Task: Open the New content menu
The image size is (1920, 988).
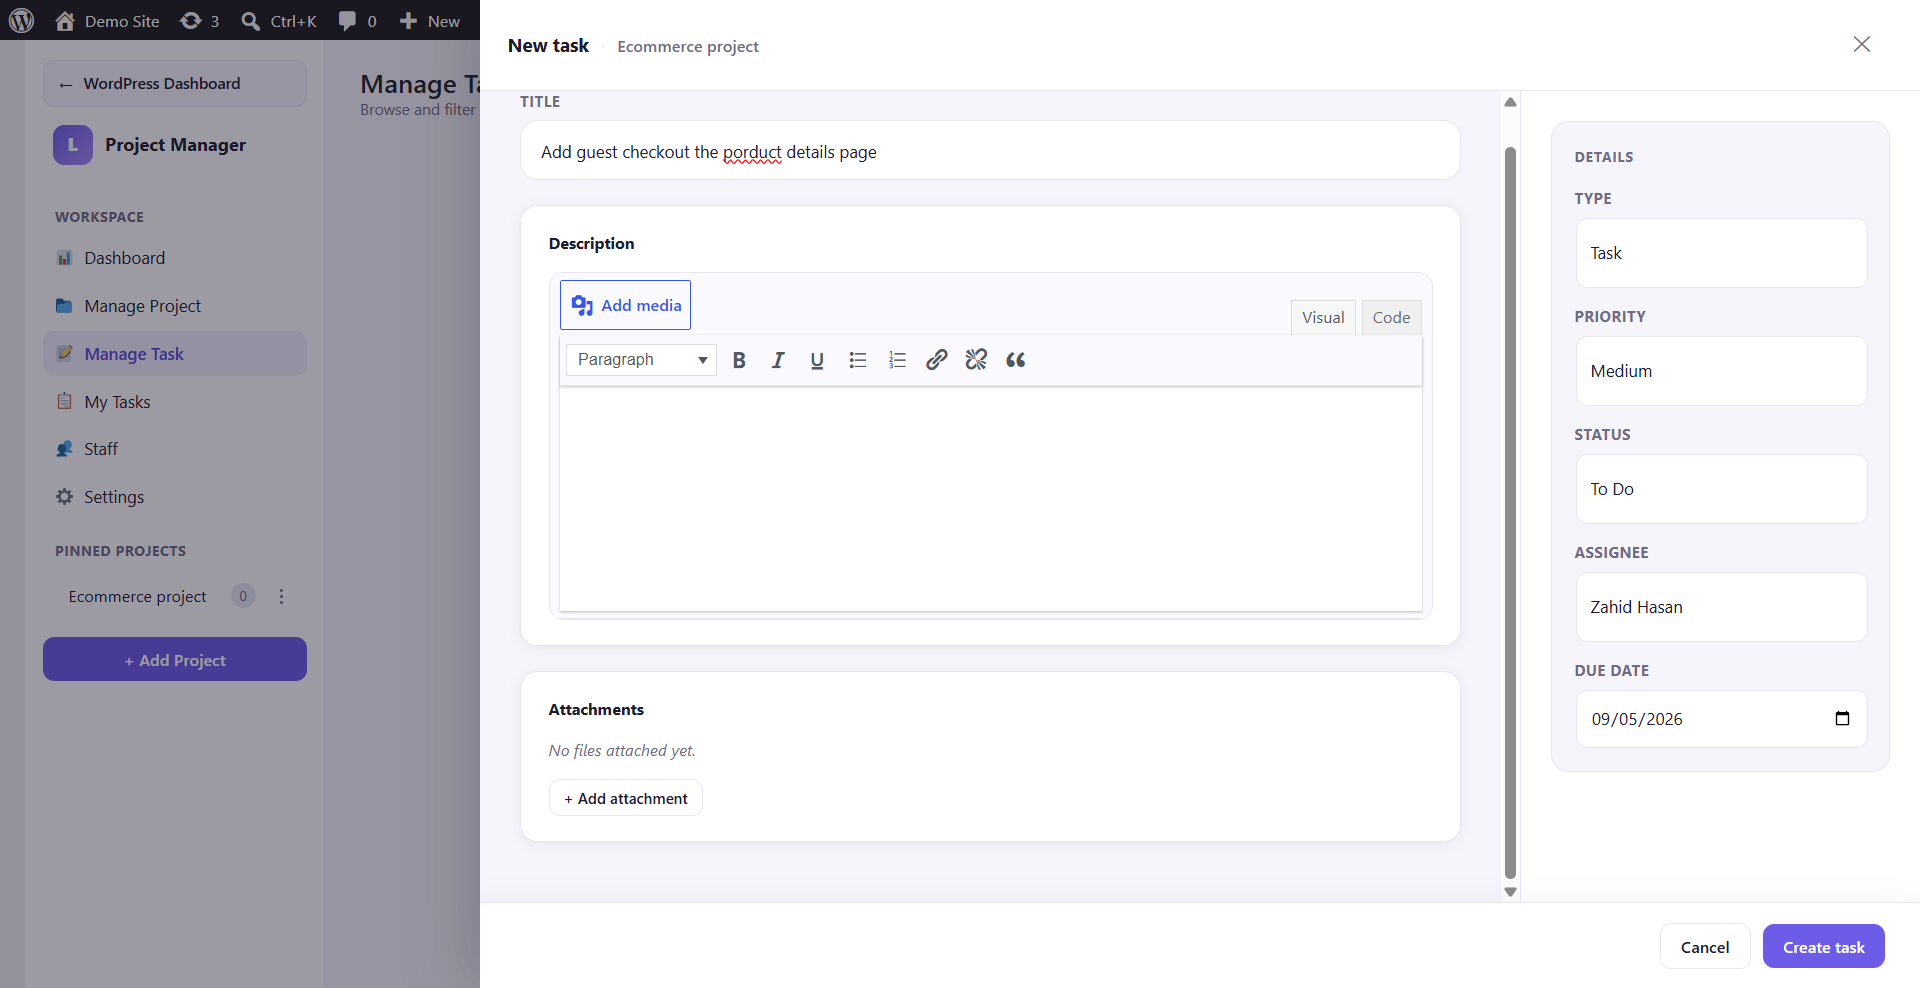Action: click(430, 21)
